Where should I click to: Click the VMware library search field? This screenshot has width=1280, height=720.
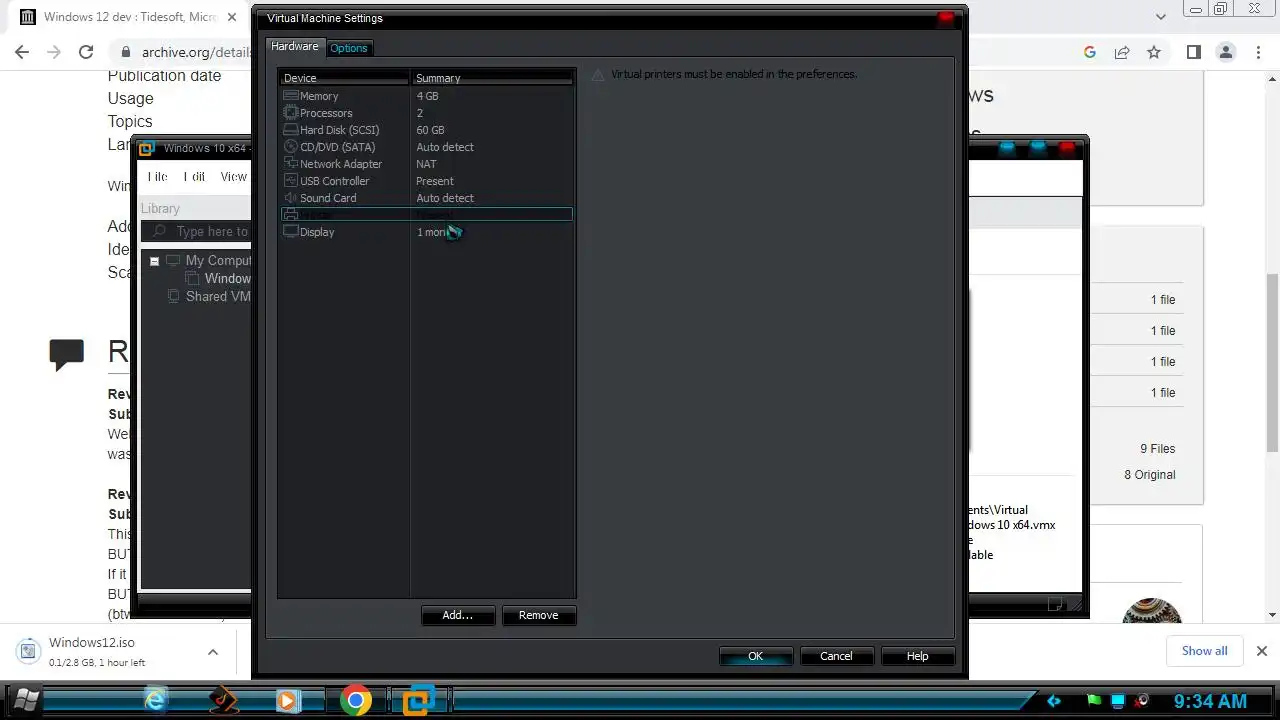coord(197,231)
